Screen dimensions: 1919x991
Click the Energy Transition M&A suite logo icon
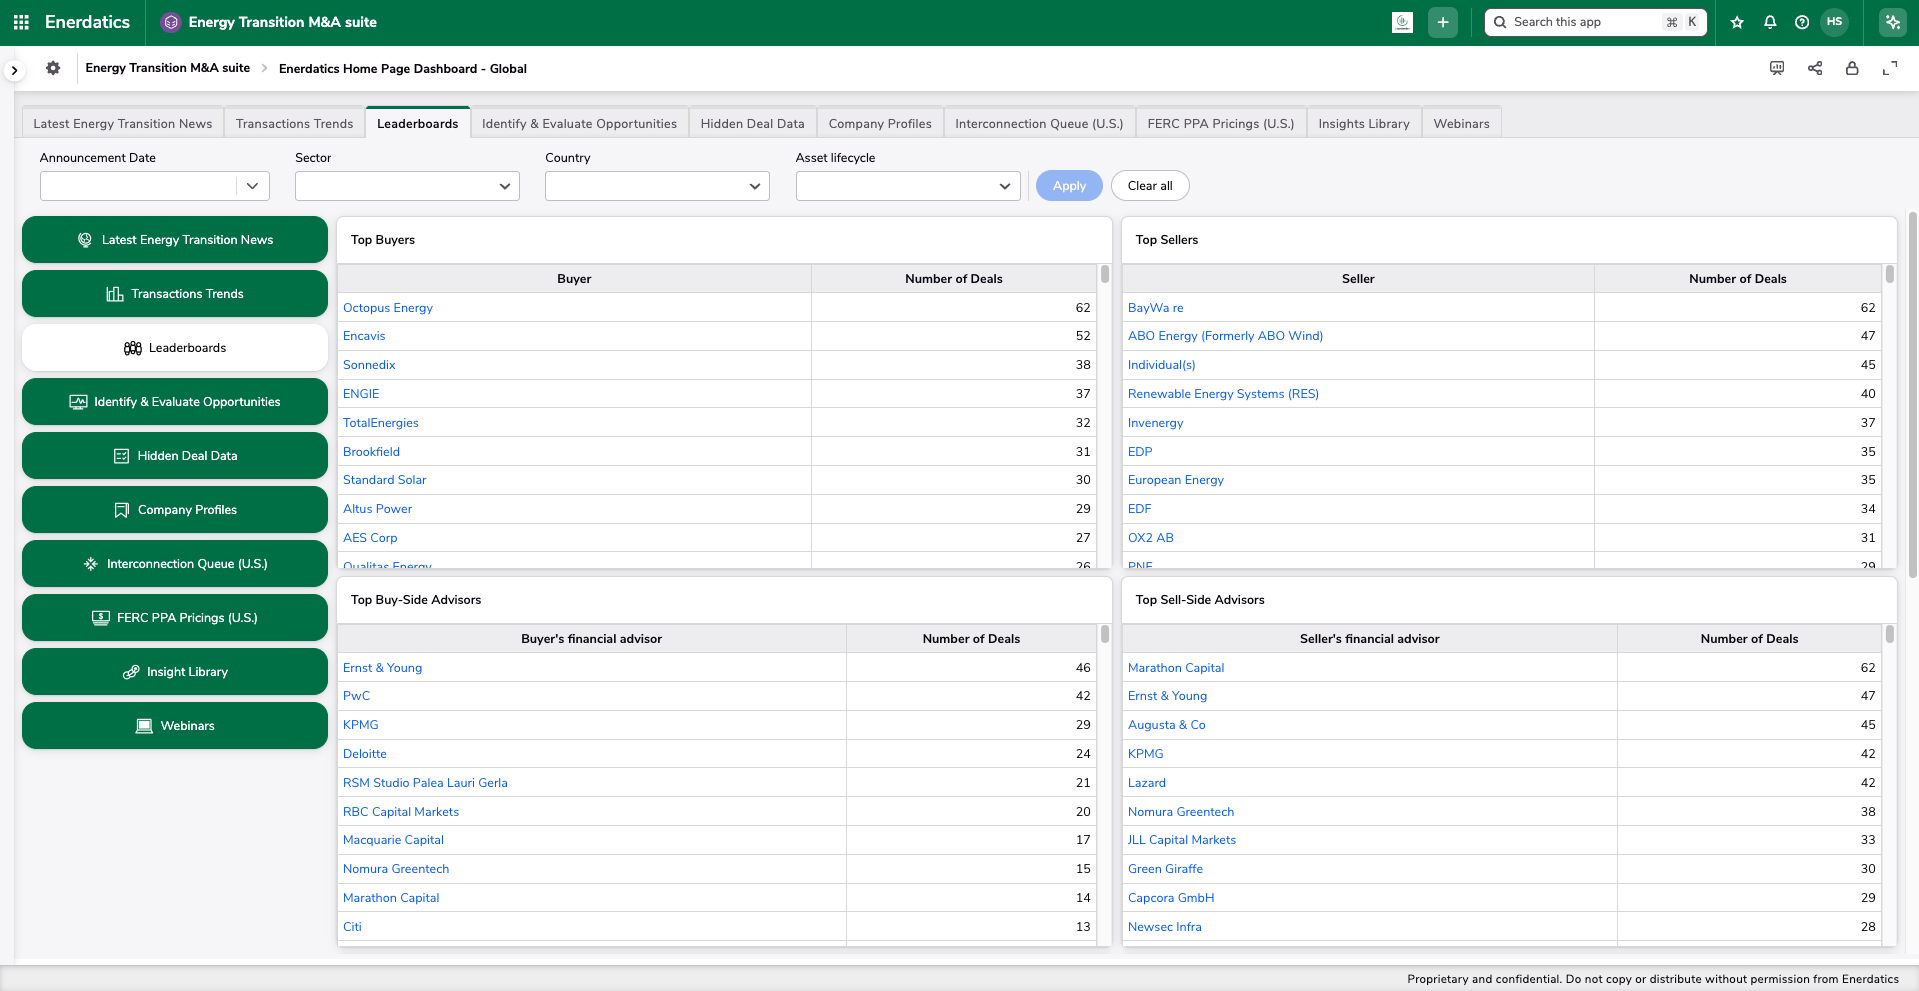(171, 22)
